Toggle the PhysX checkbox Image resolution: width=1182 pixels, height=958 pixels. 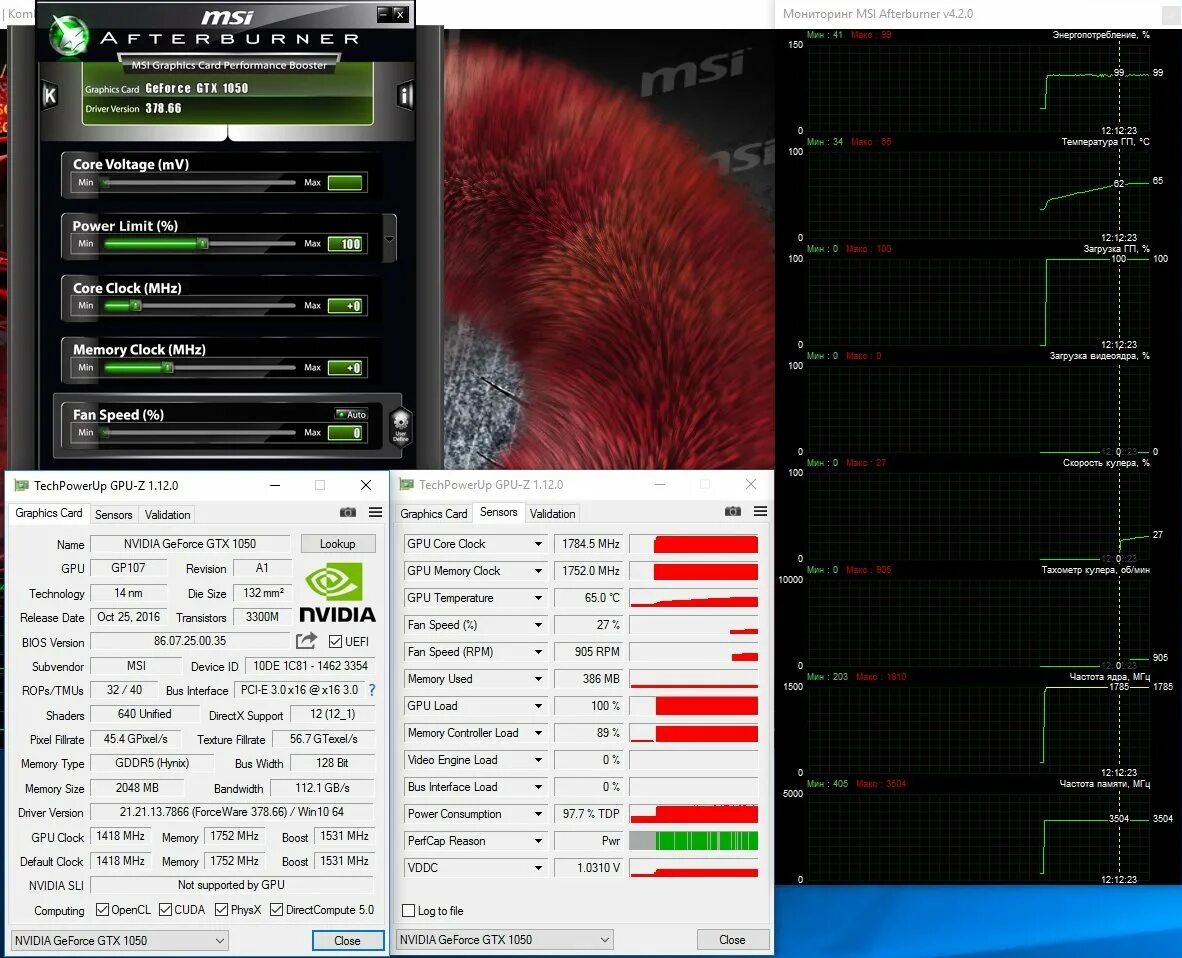(222, 910)
